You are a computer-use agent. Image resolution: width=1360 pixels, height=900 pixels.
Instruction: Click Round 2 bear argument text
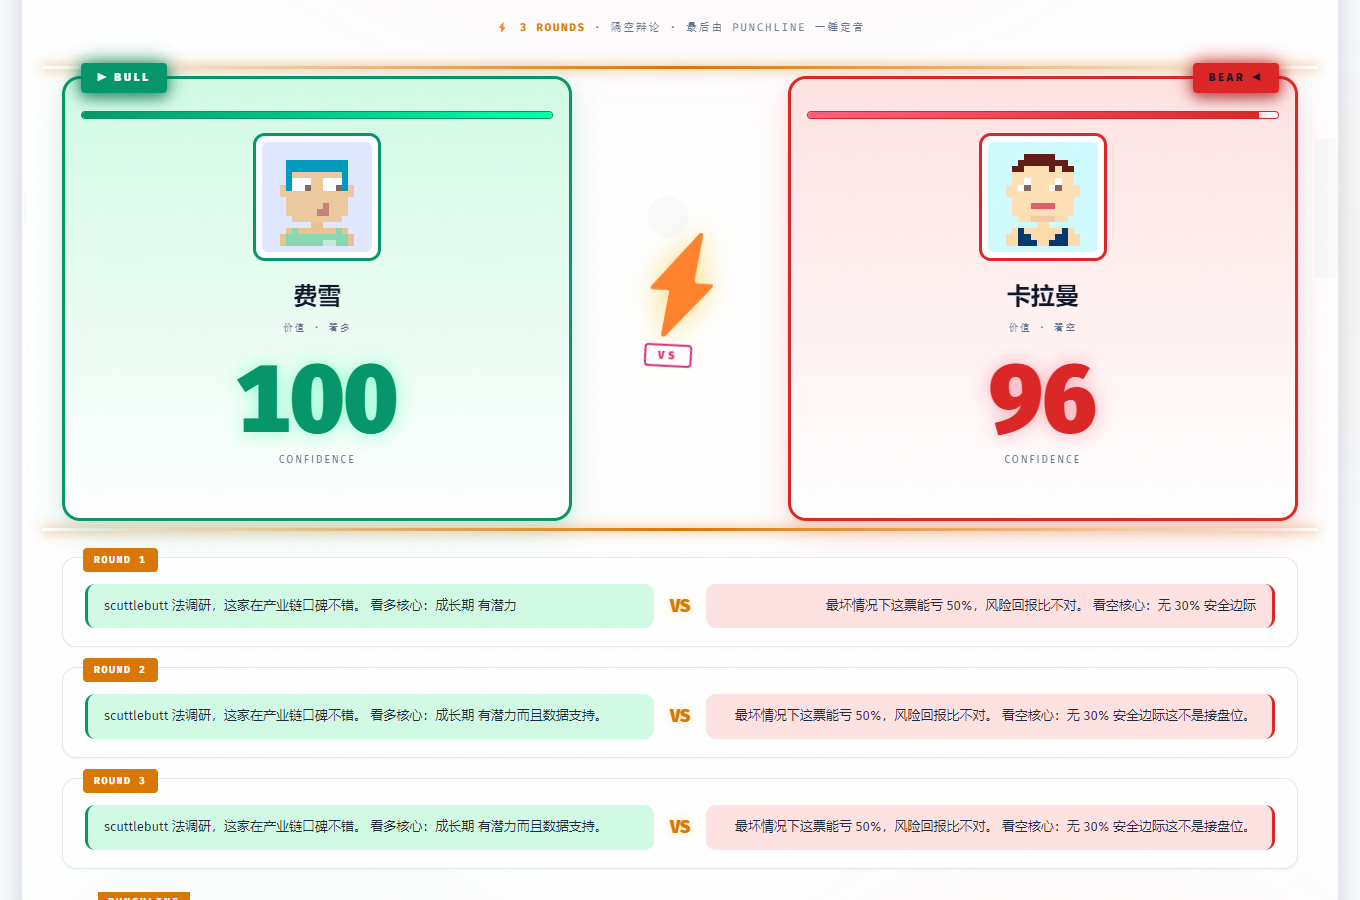point(990,716)
